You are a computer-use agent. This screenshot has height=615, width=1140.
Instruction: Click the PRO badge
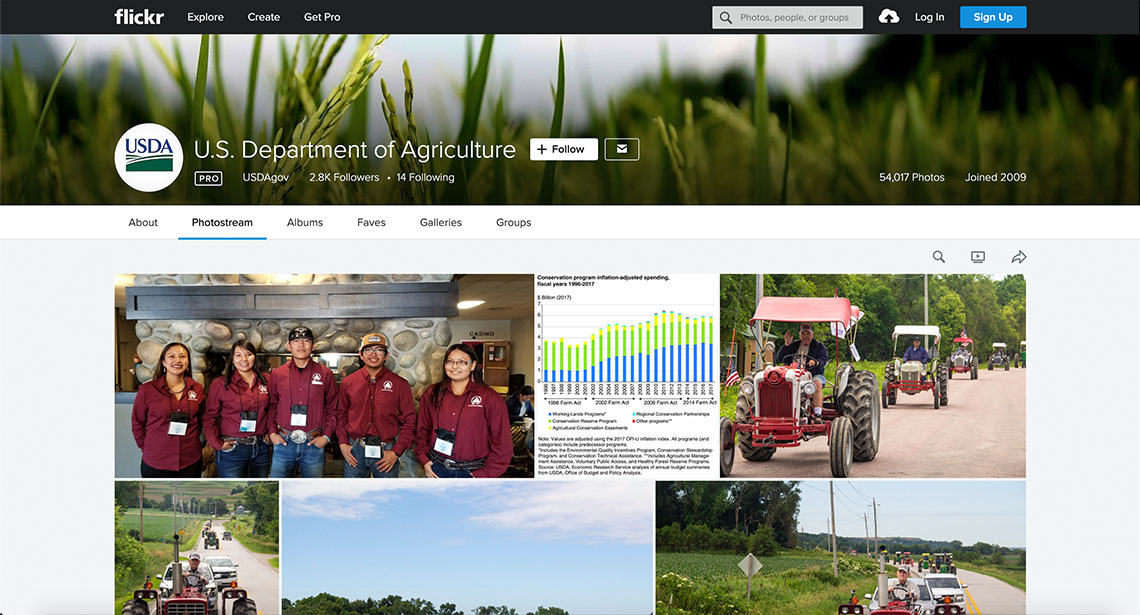pyautogui.click(x=208, y=178)
